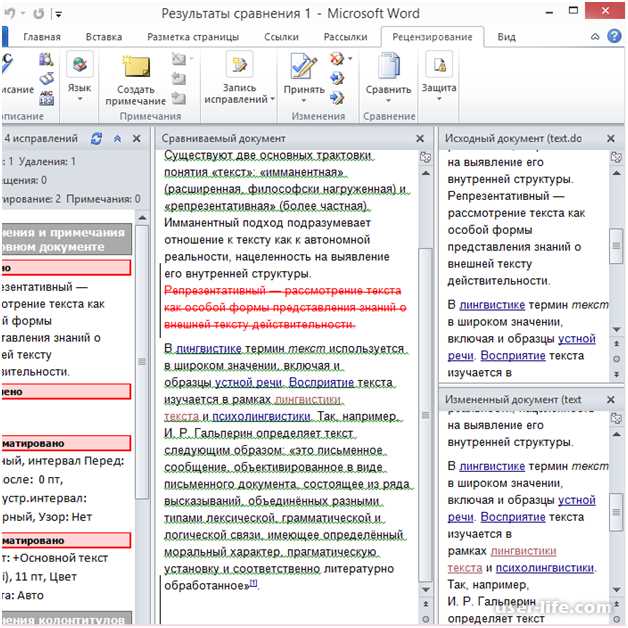Close the Исходный документ pane

(611, 139)
